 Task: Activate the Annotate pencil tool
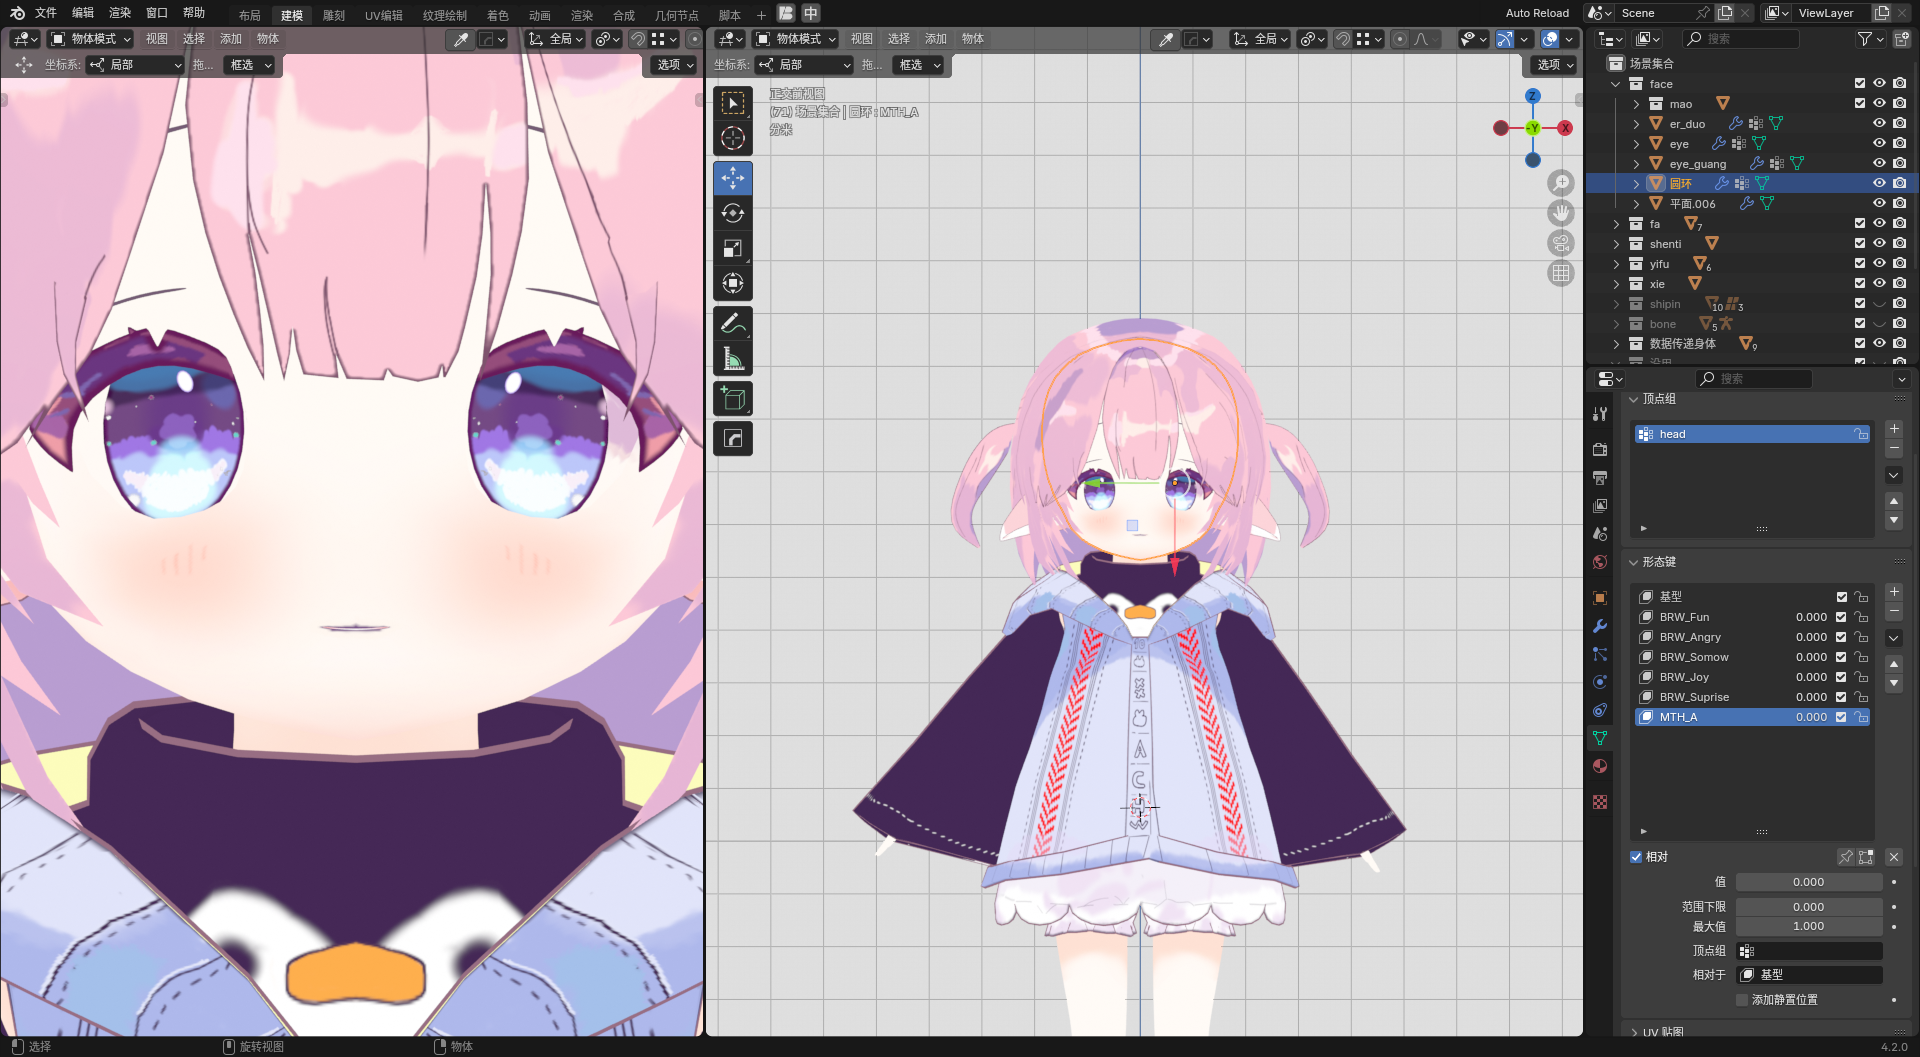pos(732,324)
